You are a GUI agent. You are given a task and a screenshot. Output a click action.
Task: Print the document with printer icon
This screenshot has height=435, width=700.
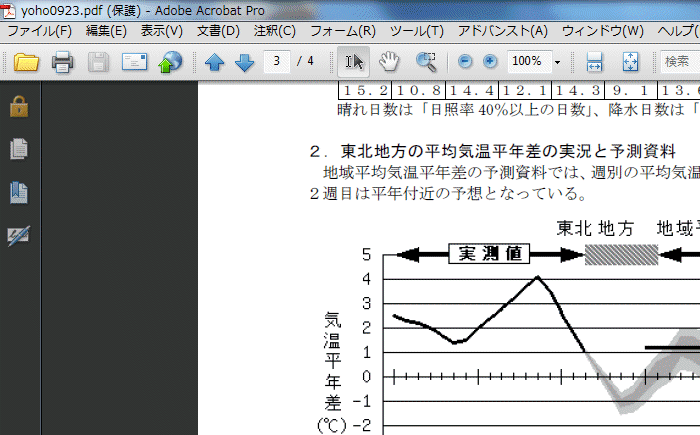click(62, 63)
